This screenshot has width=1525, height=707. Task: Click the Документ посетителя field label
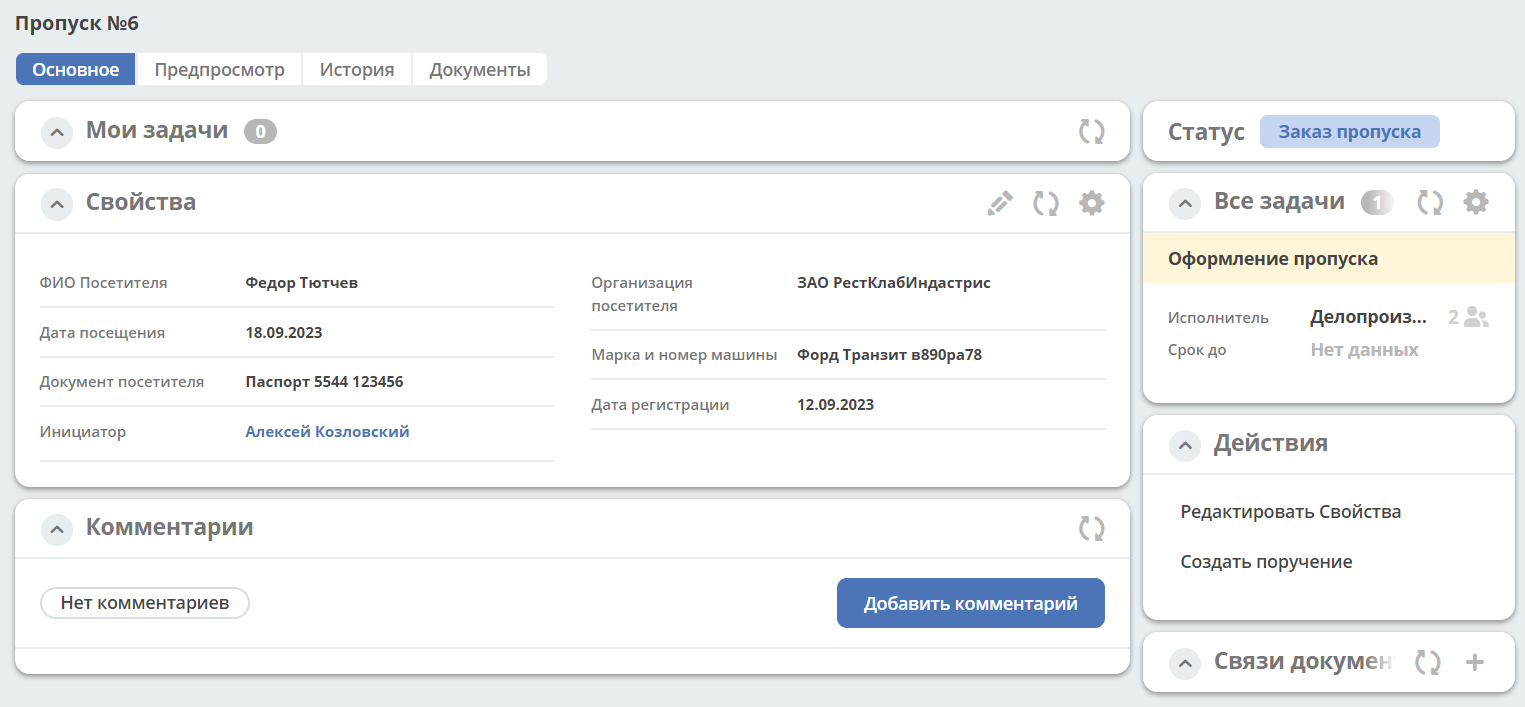(x=122, y=382)
